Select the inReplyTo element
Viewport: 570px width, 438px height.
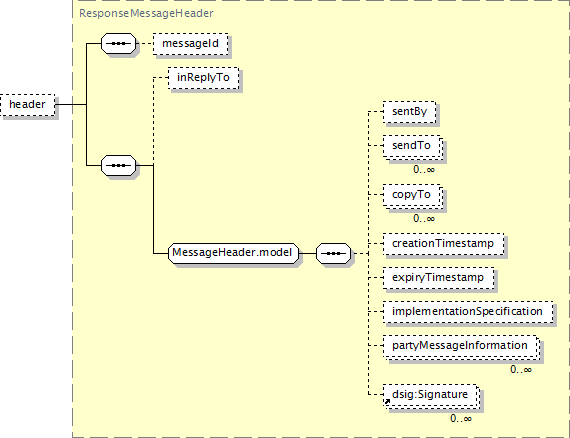pos(204,77)
